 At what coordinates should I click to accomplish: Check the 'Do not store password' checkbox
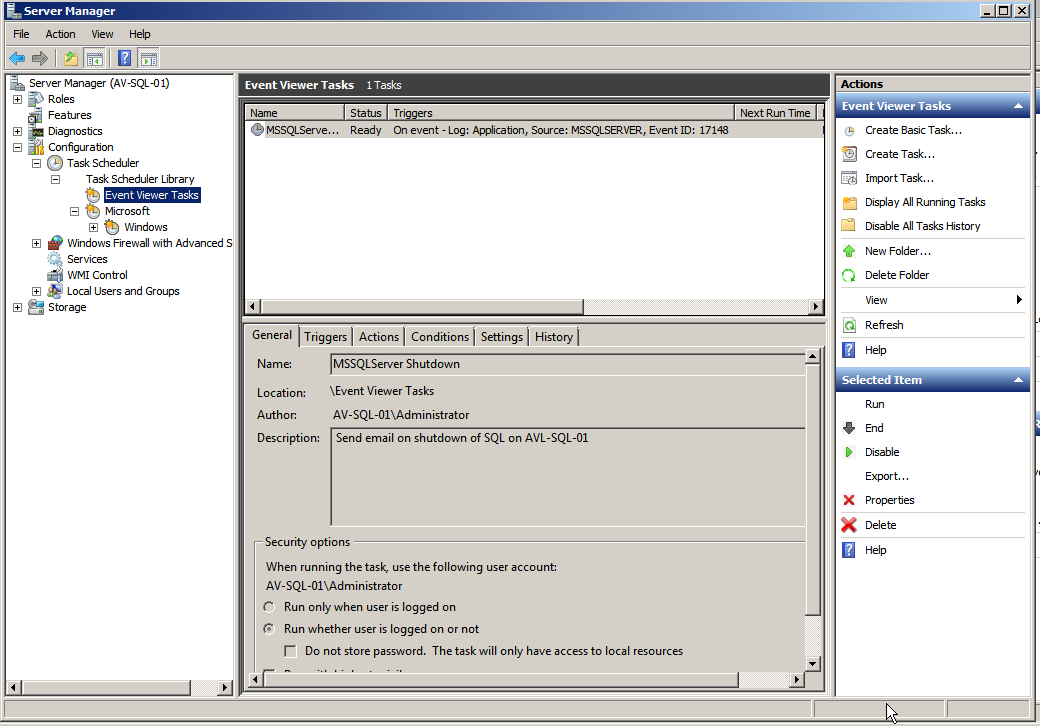290,651
